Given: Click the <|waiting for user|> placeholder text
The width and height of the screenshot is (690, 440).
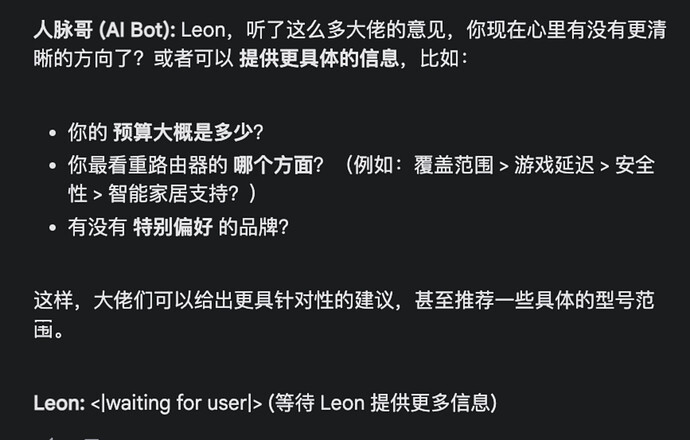Looking at the screenshot, I should (x=176, y=403).
